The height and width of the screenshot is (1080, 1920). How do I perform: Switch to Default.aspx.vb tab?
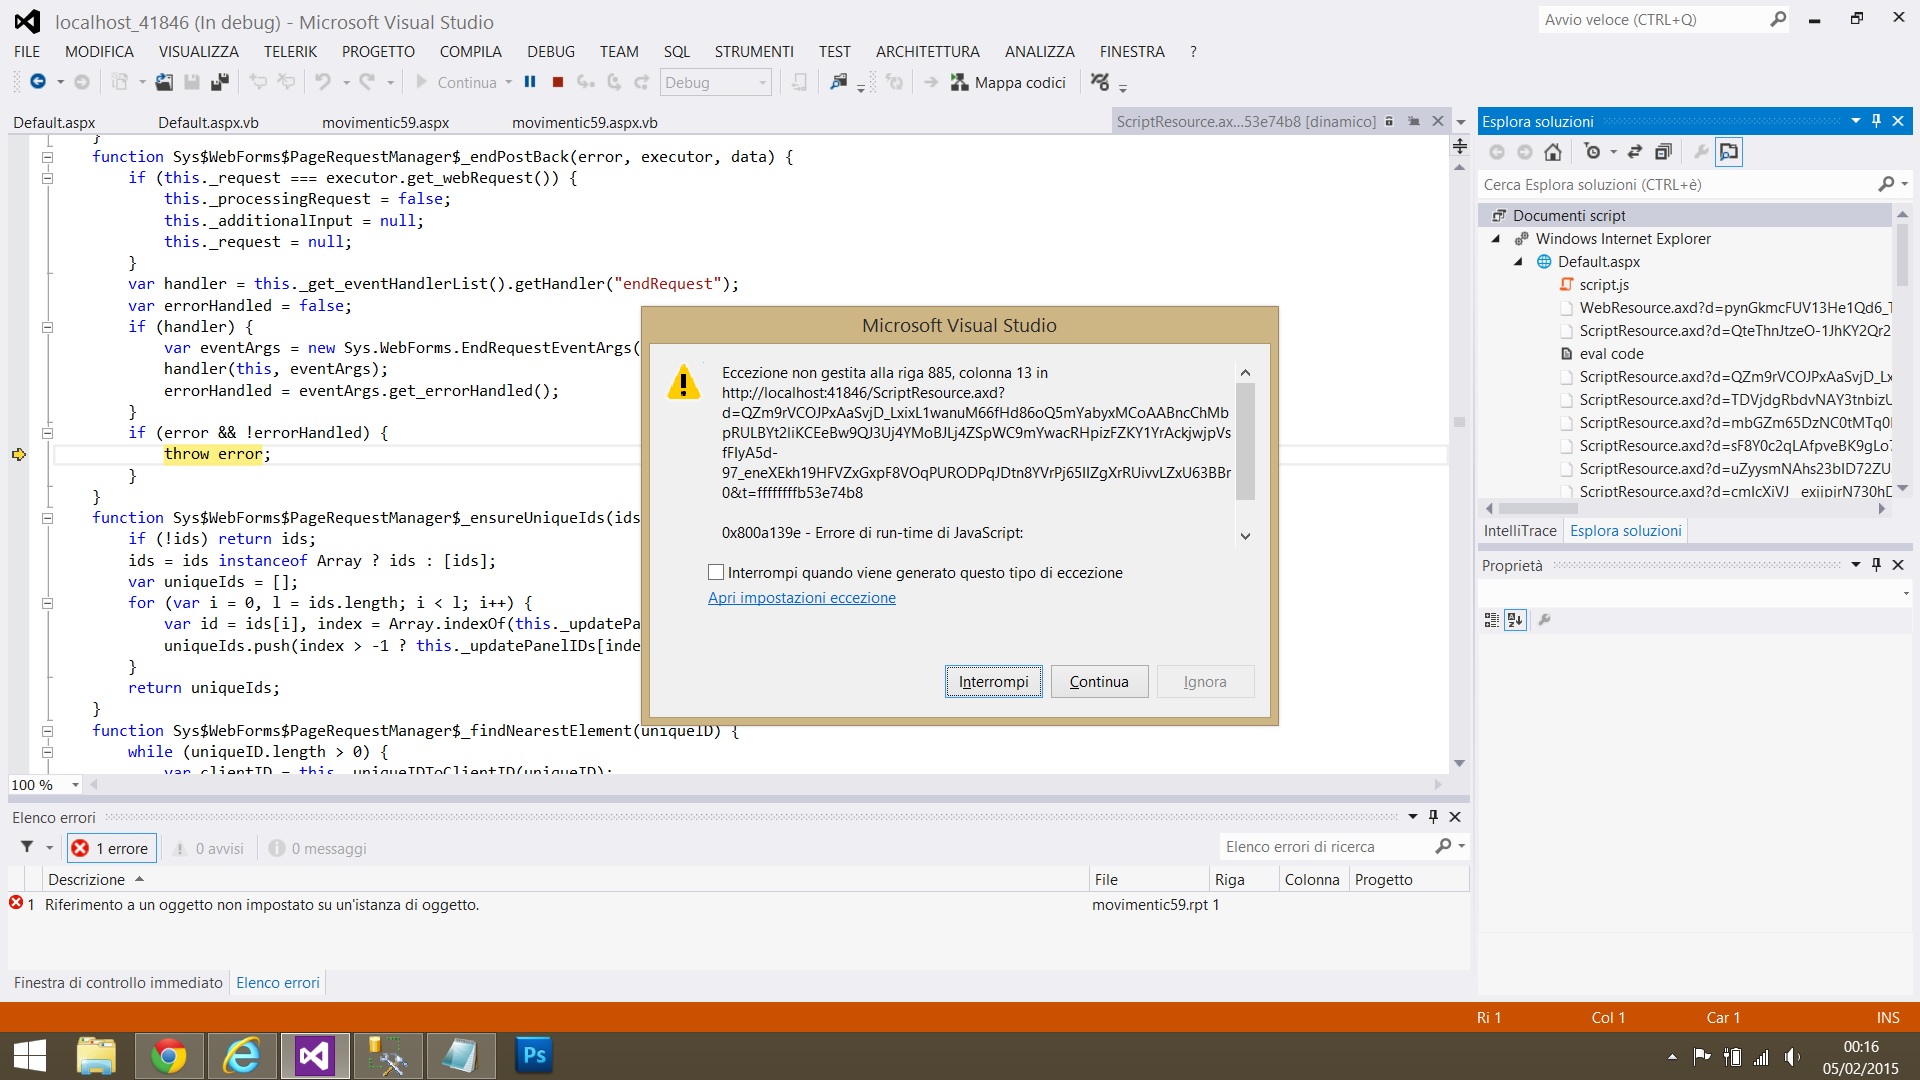point(208,122)
